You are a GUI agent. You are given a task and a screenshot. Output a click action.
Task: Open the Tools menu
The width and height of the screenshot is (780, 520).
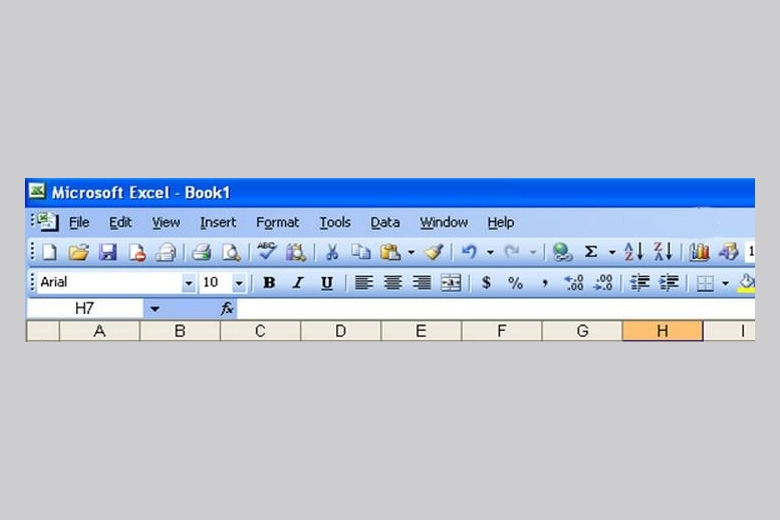point(335,222)
